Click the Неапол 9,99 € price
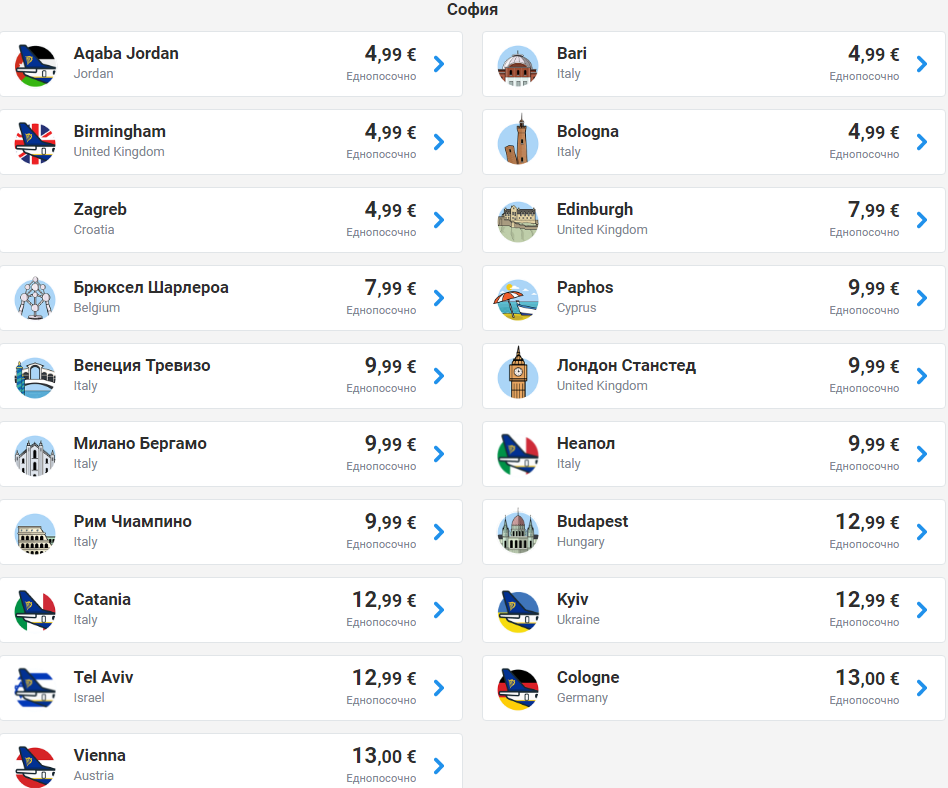The image size is (948, 788). (x=873, y=444)
